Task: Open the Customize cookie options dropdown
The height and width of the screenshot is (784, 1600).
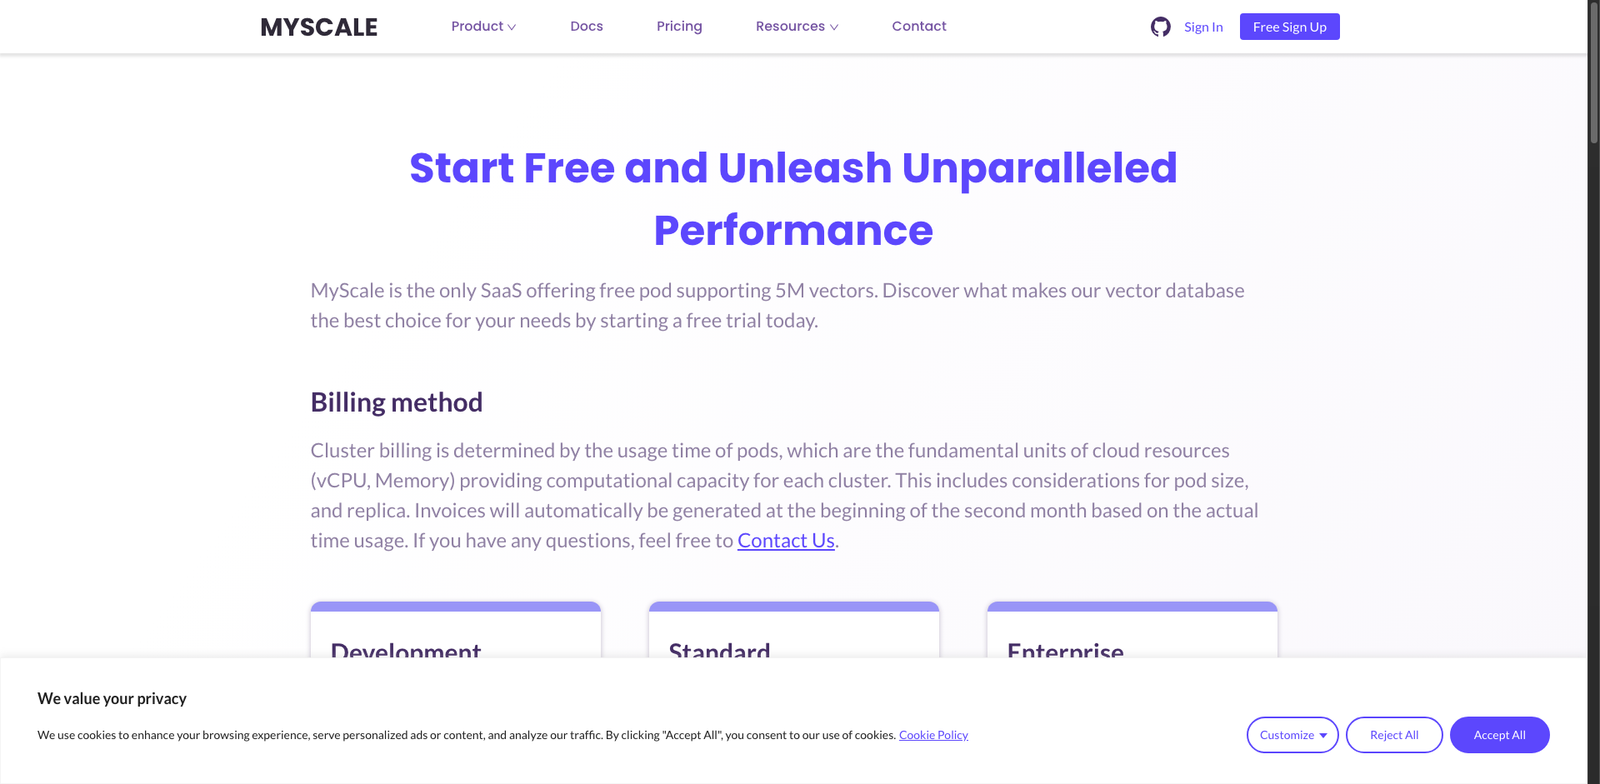Action: 1292,734
